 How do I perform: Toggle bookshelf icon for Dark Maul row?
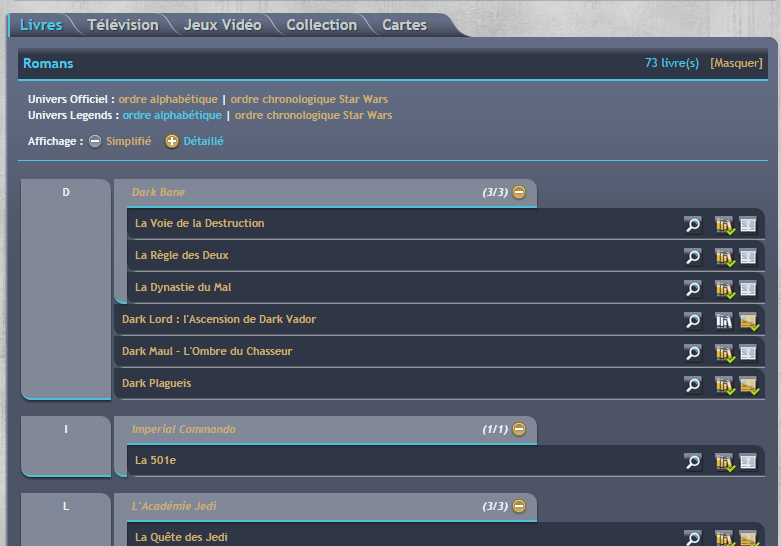pyautogui.click(x=724, y=352)
